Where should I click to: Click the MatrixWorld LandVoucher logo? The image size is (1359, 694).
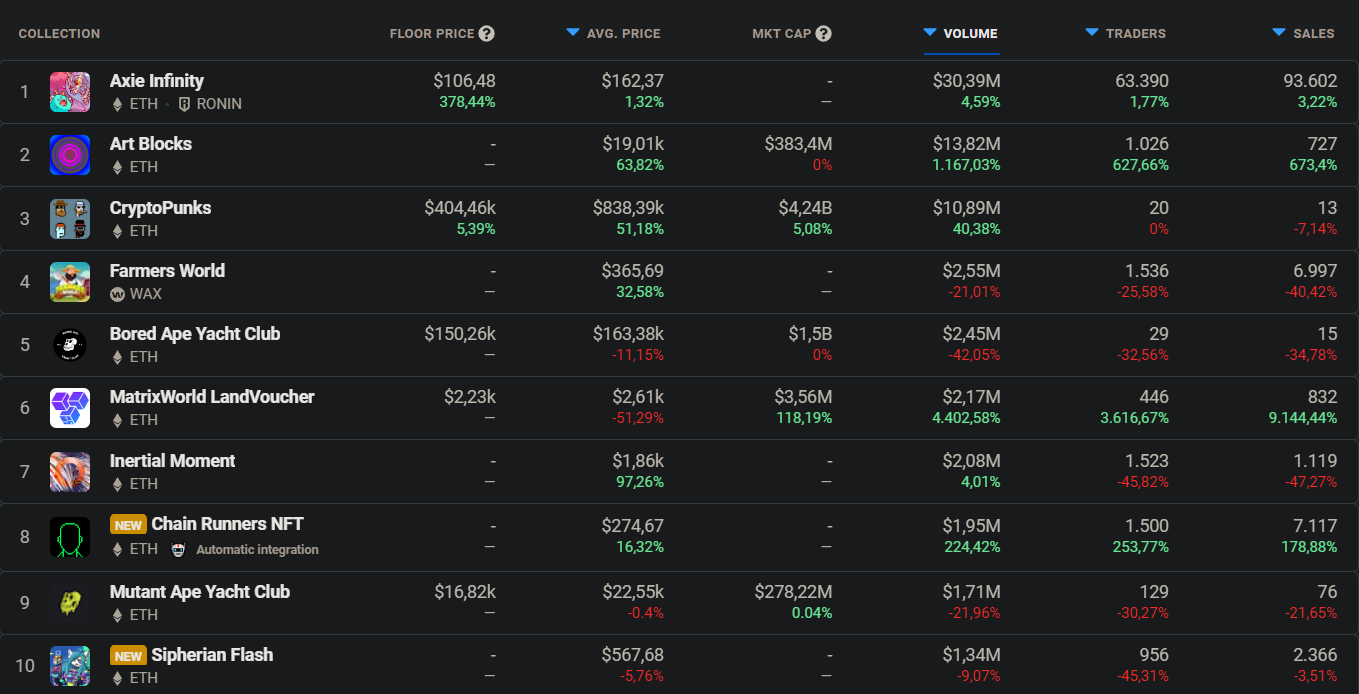click(x=70, y=408)
